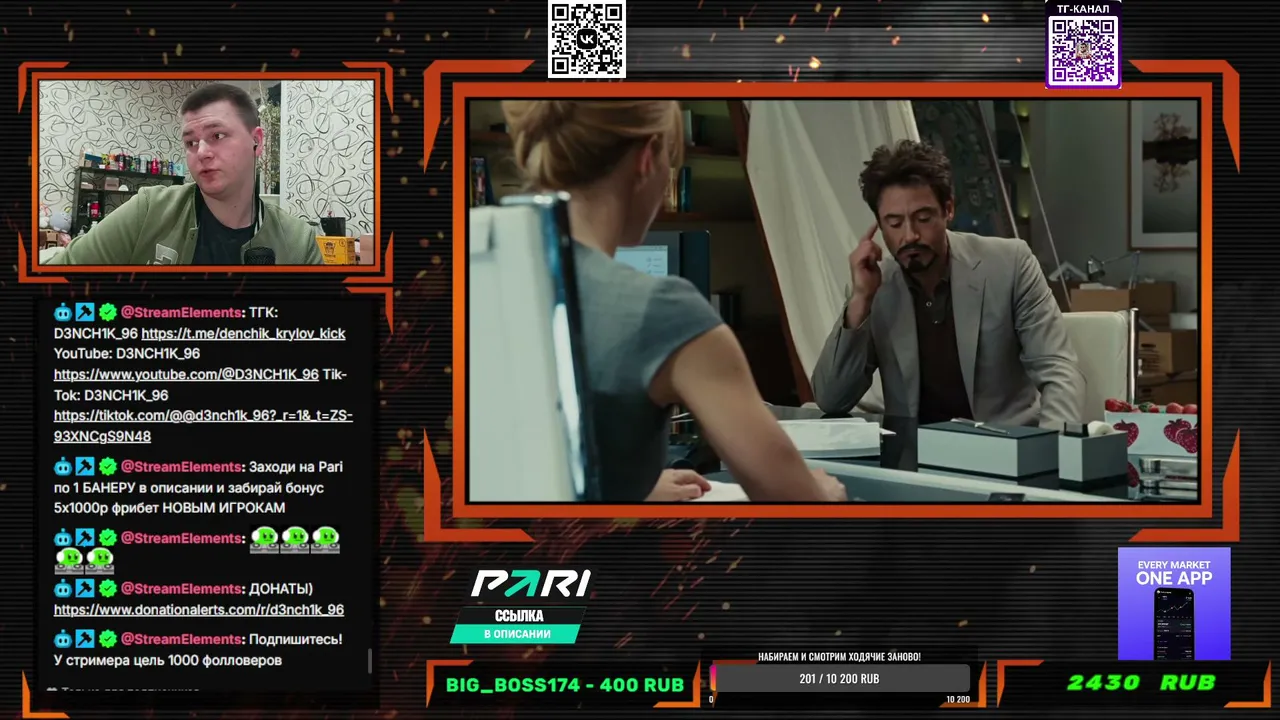The image size is (1280, 720).
Task: Click the 'Подпишитесь!' chat text
Action: 295,639
